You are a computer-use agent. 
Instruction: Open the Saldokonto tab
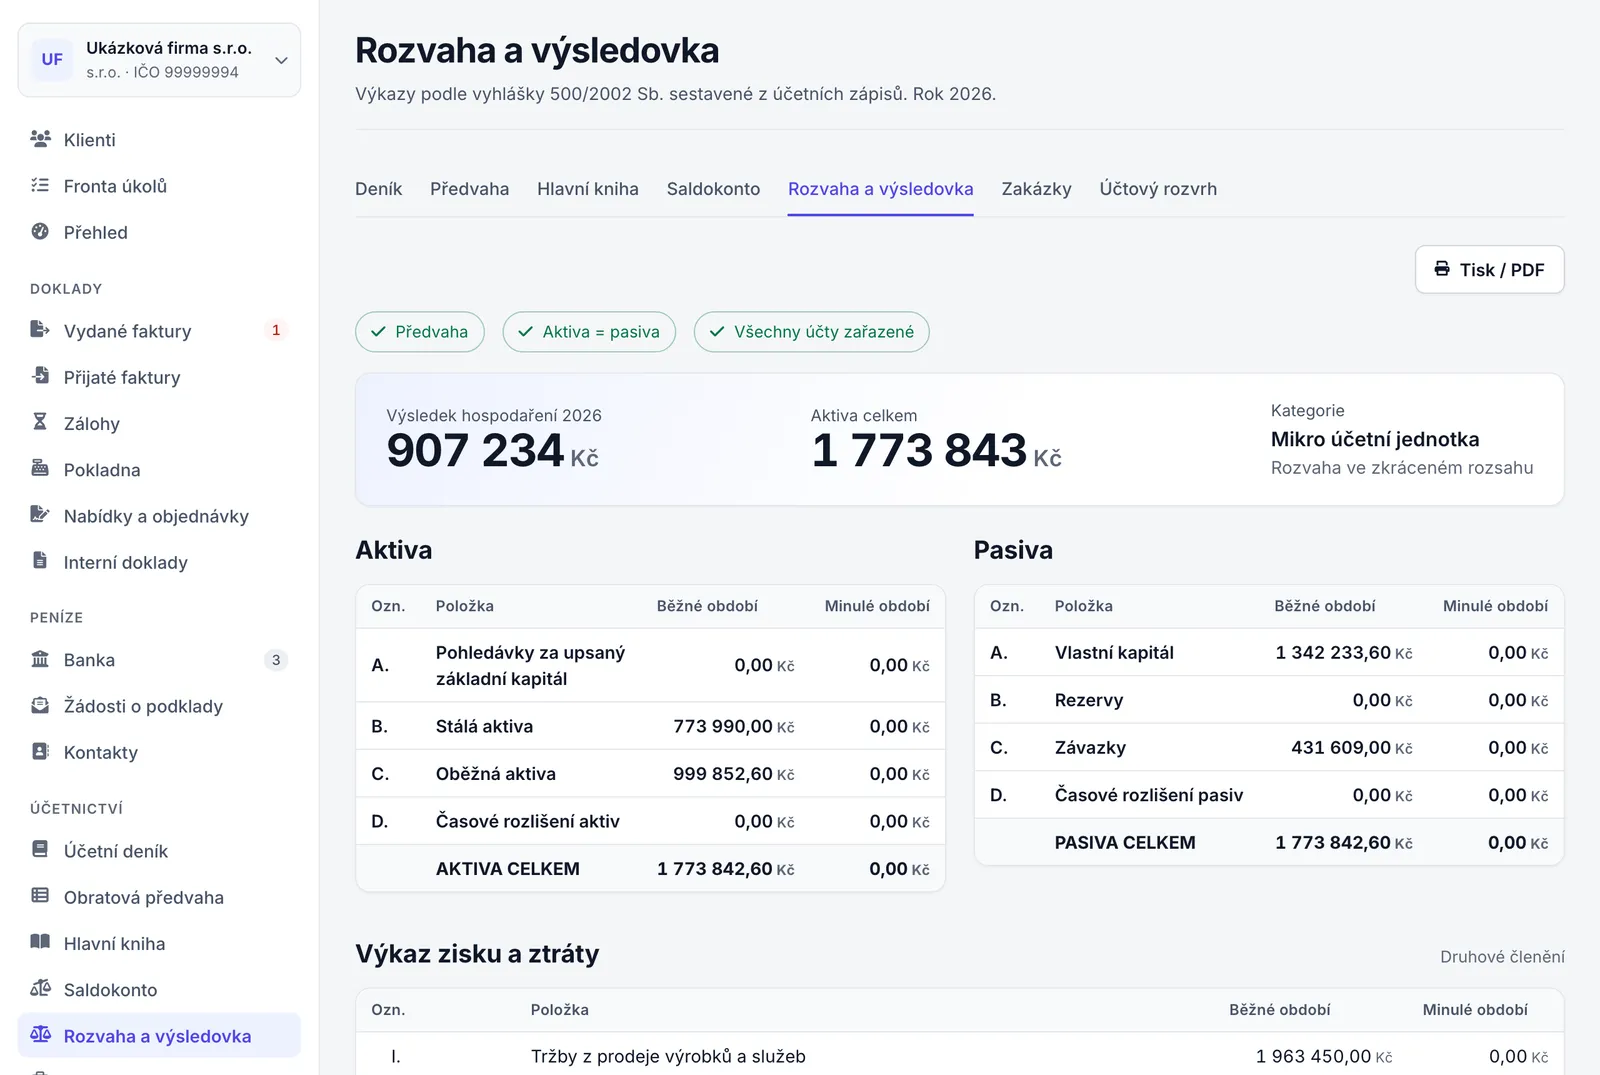pos(713,189)
